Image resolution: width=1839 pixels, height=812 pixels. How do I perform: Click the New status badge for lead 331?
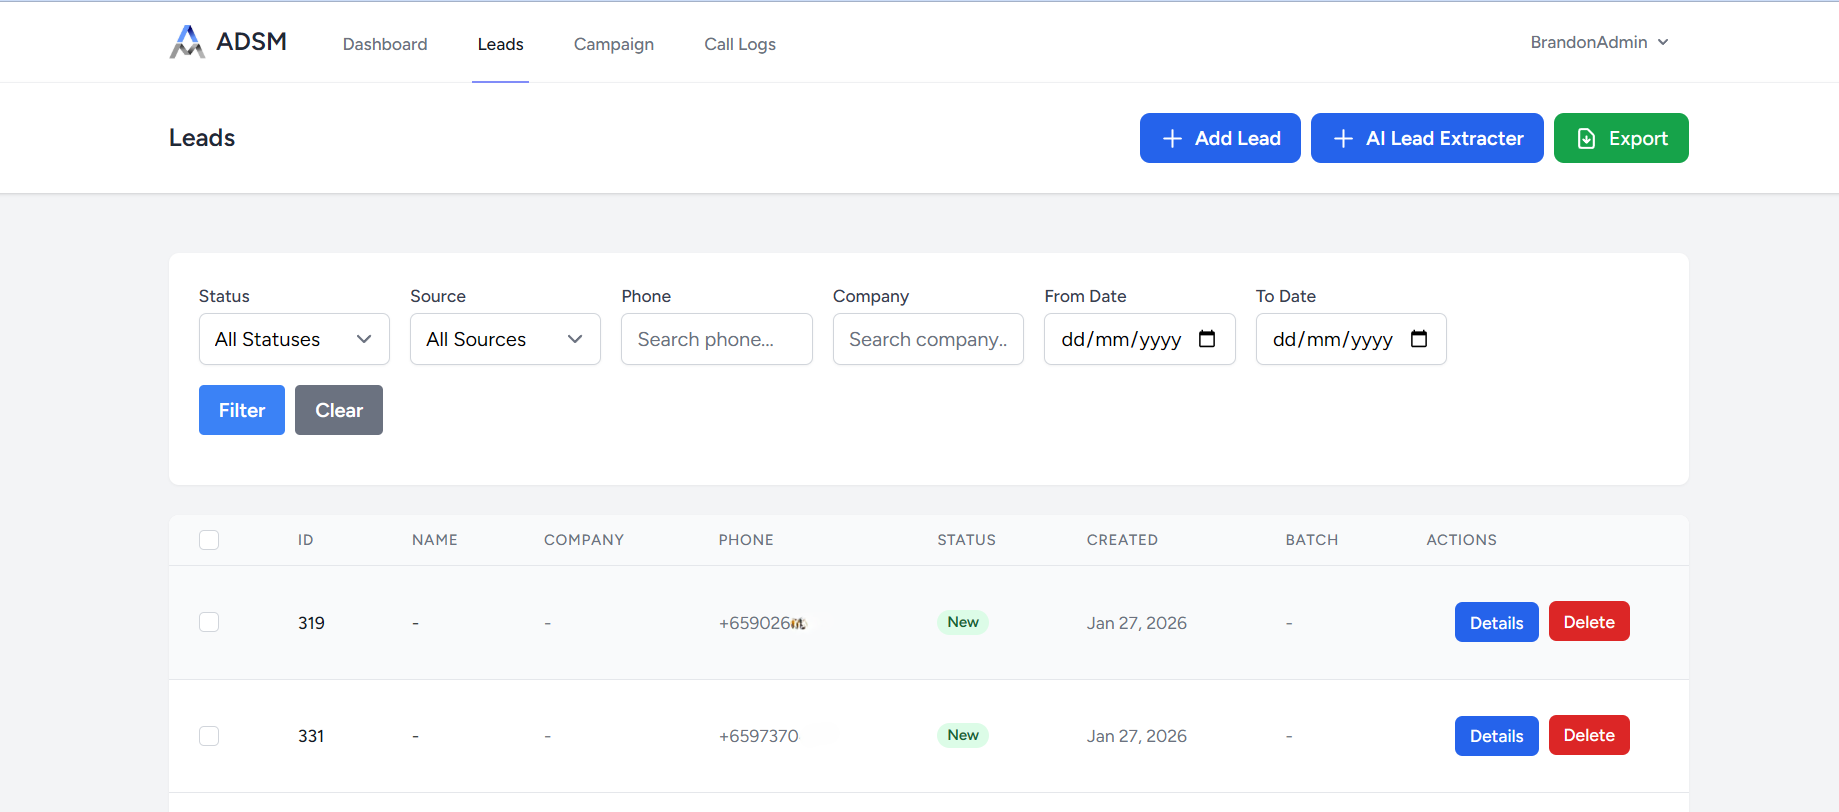(x=963, y=735)
